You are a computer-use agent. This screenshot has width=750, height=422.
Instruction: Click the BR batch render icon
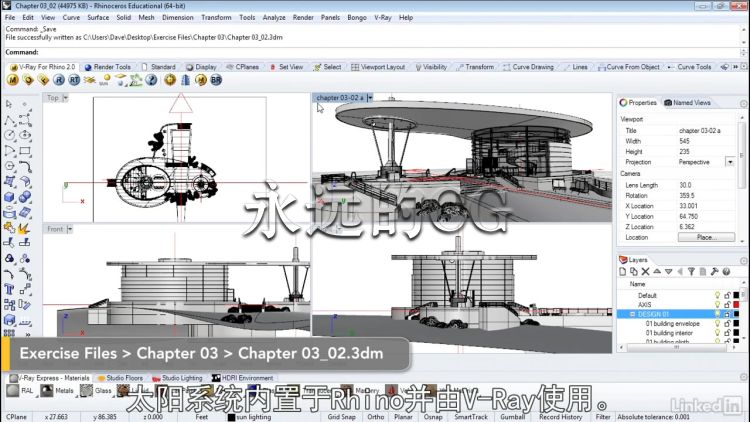216,80
